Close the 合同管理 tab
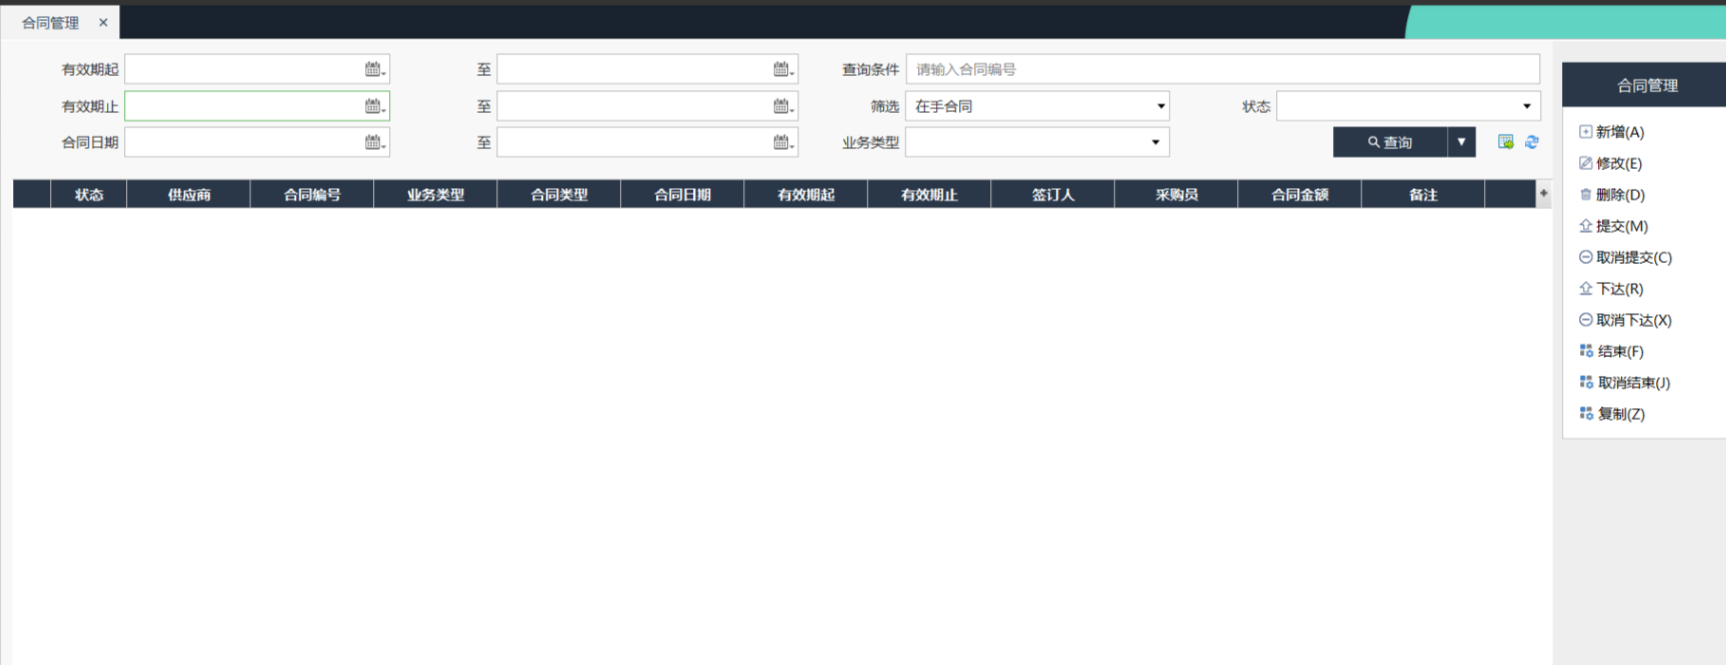1726x665 pixels. 103,22
